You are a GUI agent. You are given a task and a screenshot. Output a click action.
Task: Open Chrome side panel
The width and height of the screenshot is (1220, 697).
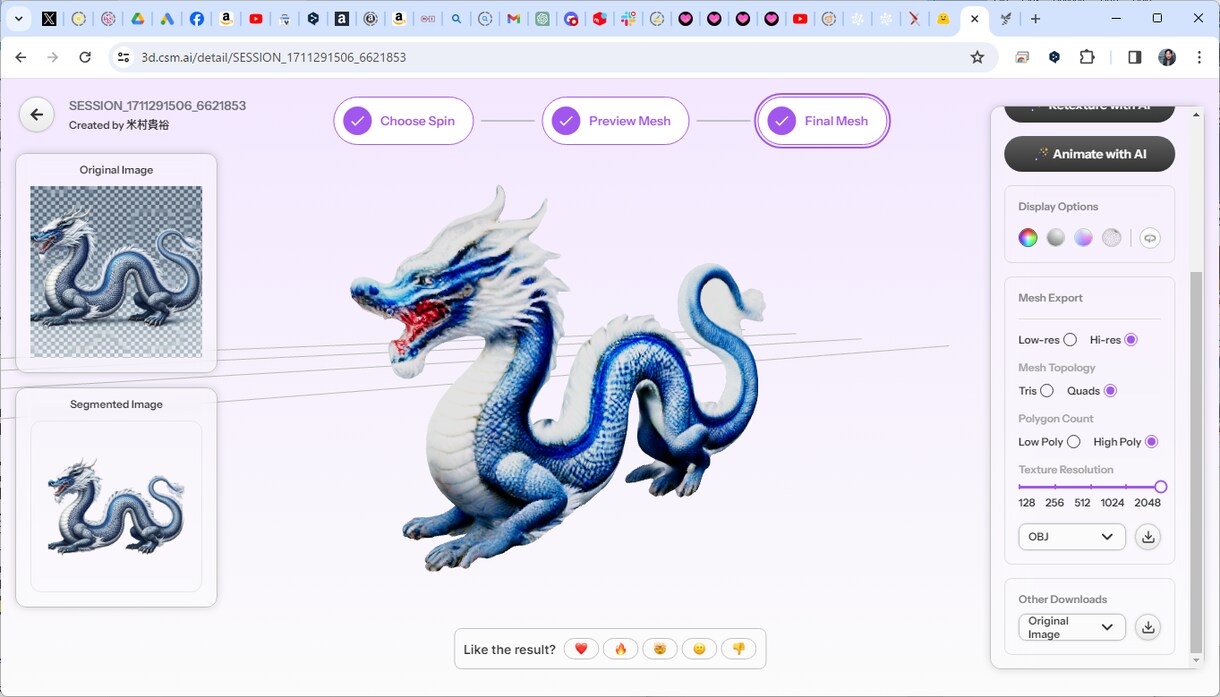pyautogui.click(x=1134, y=58)
